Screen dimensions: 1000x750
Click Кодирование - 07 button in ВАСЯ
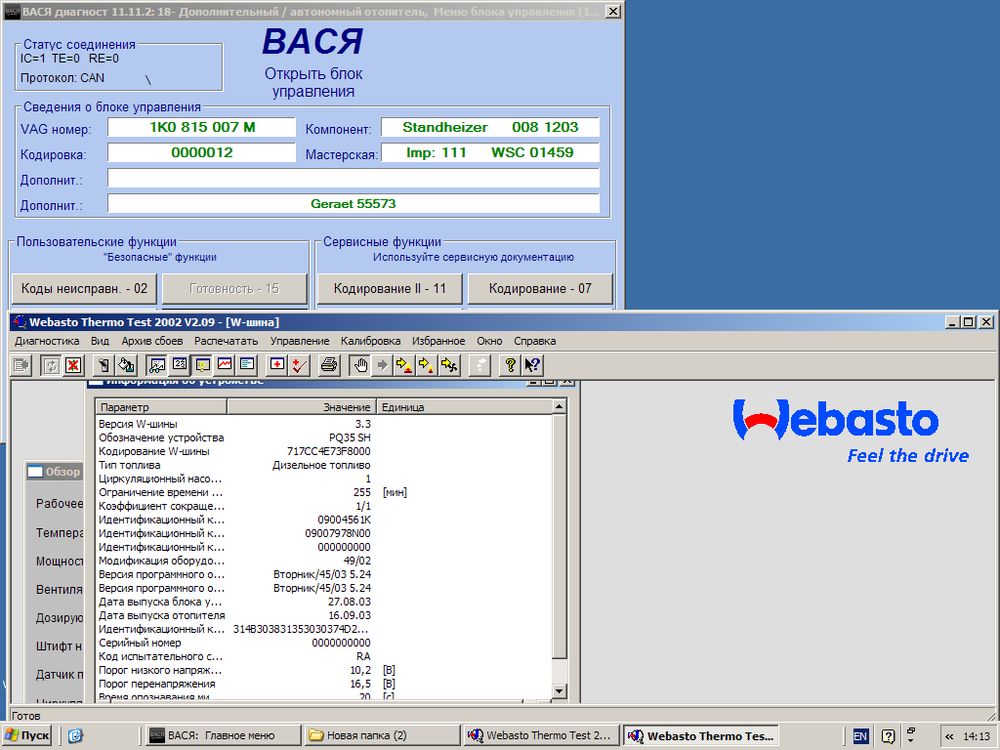540,289
